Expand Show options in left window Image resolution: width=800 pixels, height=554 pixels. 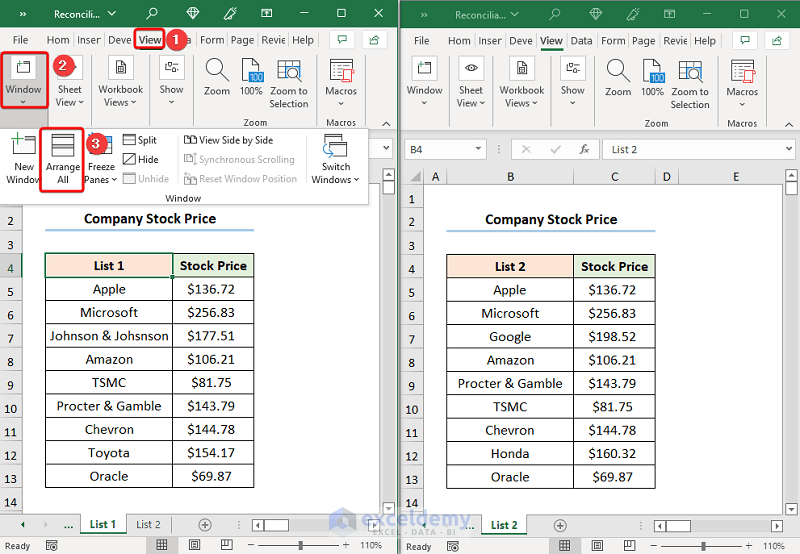[171, 82]
